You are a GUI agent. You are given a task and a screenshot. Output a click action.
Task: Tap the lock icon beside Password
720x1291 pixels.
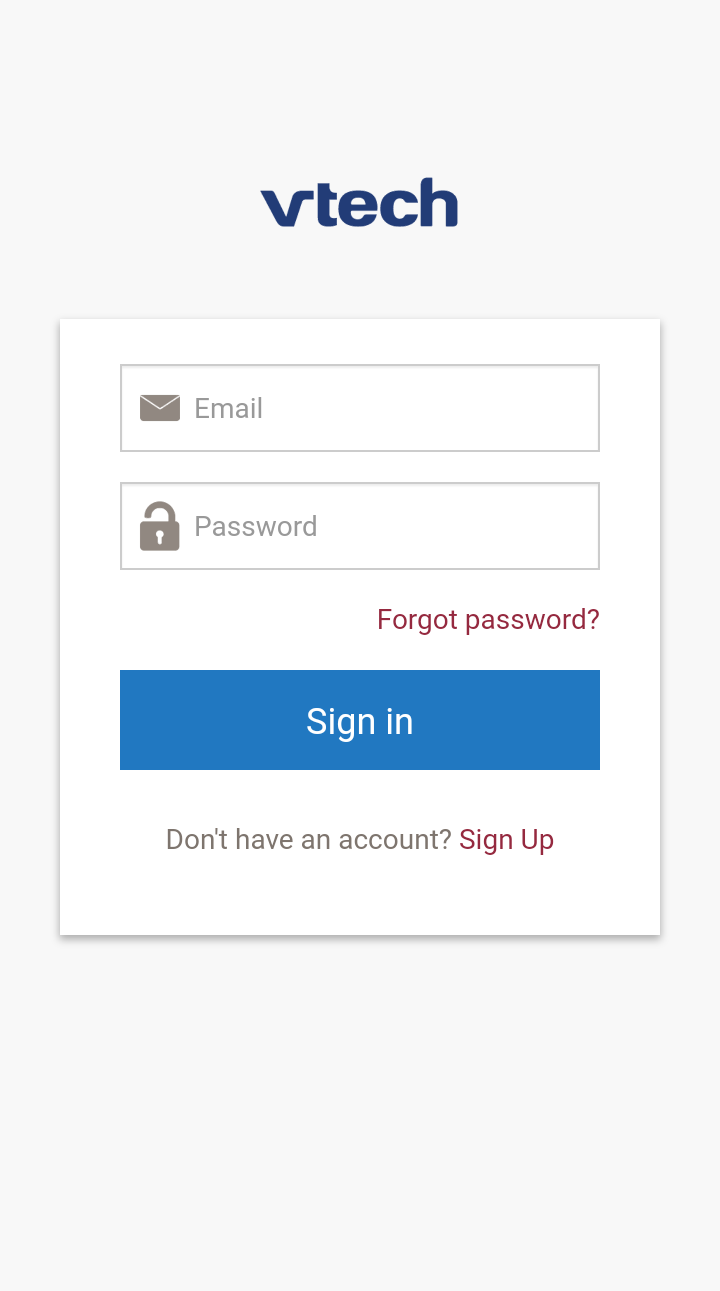(x=160, y=526)
